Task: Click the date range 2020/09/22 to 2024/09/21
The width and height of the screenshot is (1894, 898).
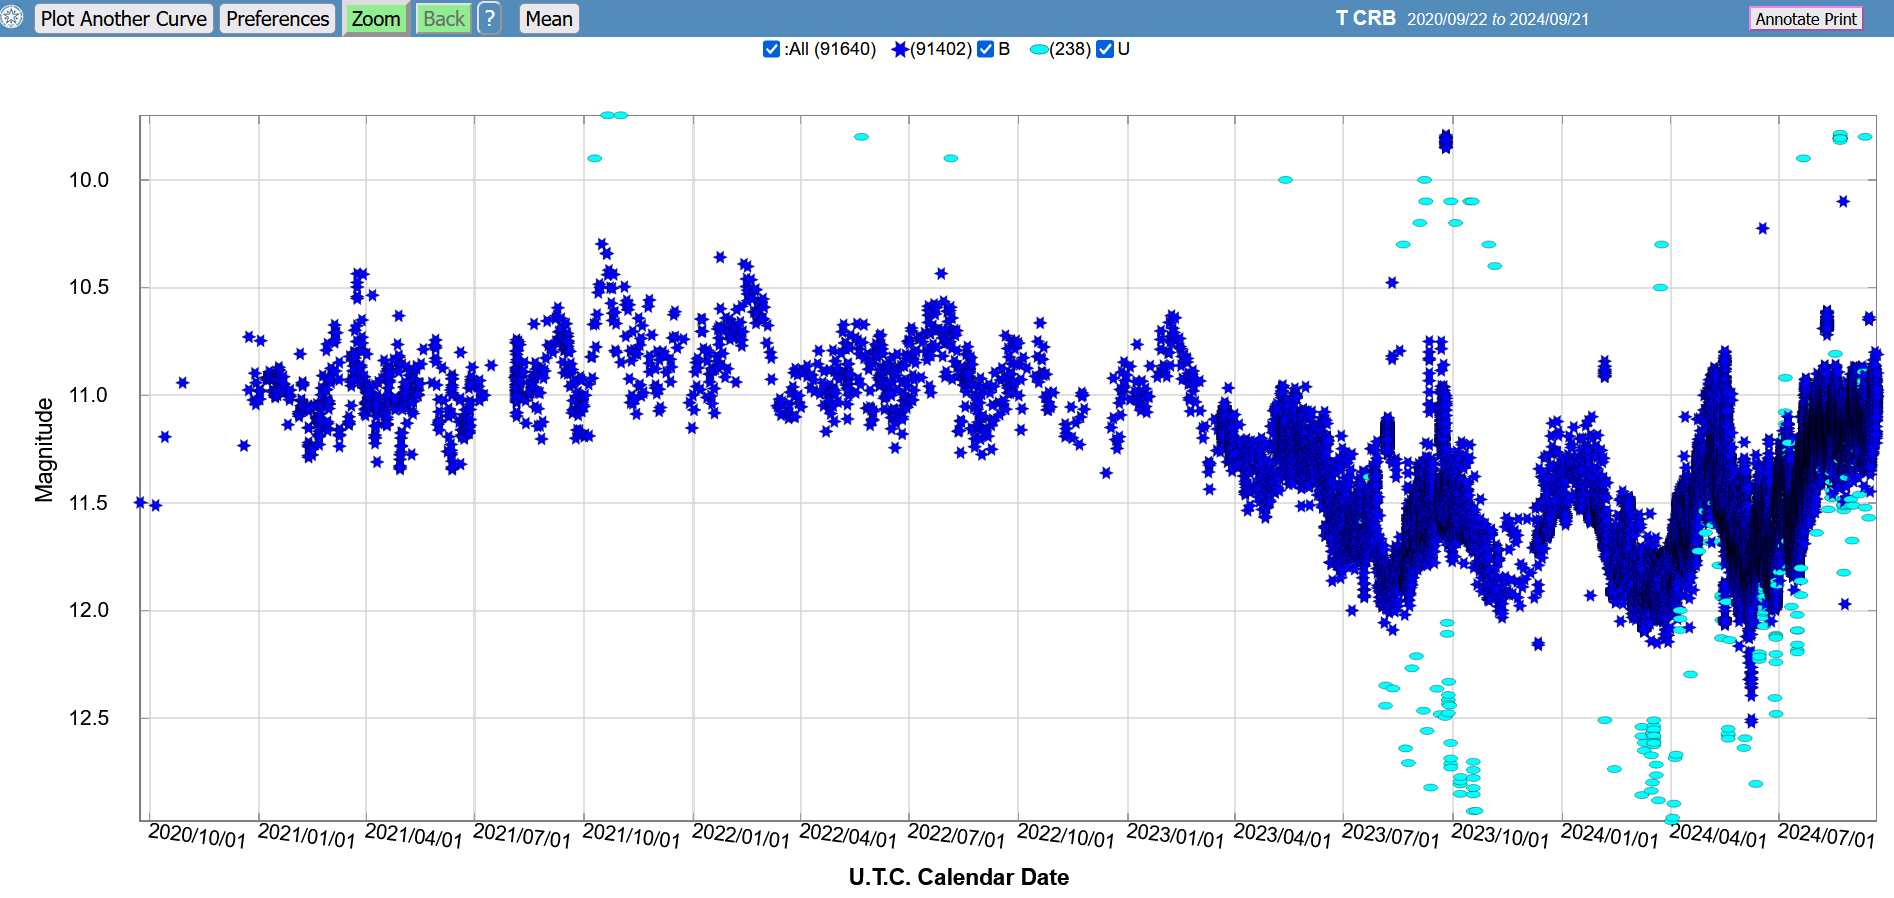Action: tap(1498, 19)
